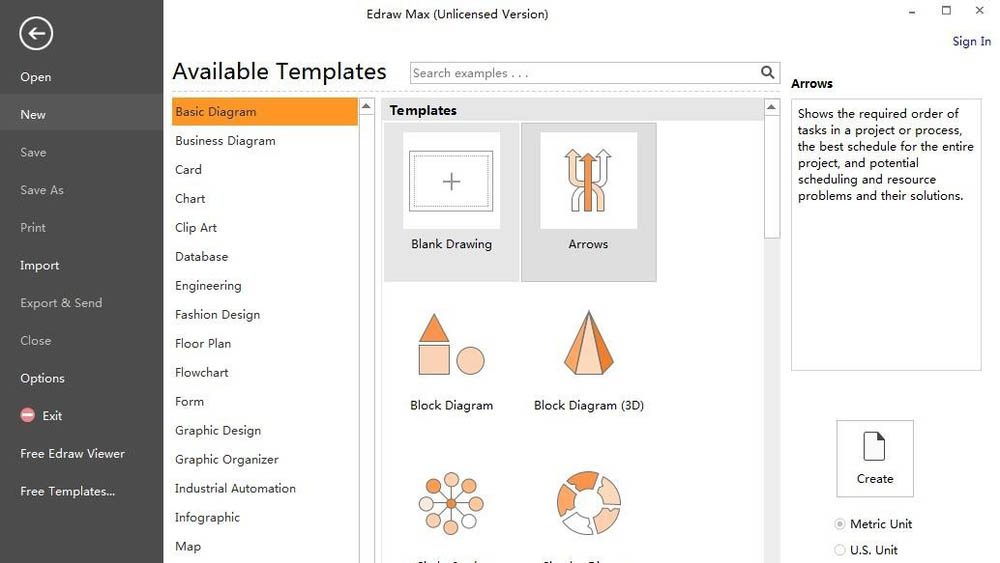Select the Metric Unit radio button
The width and height of the screenshot is (1000, 563).
(839, 524)
